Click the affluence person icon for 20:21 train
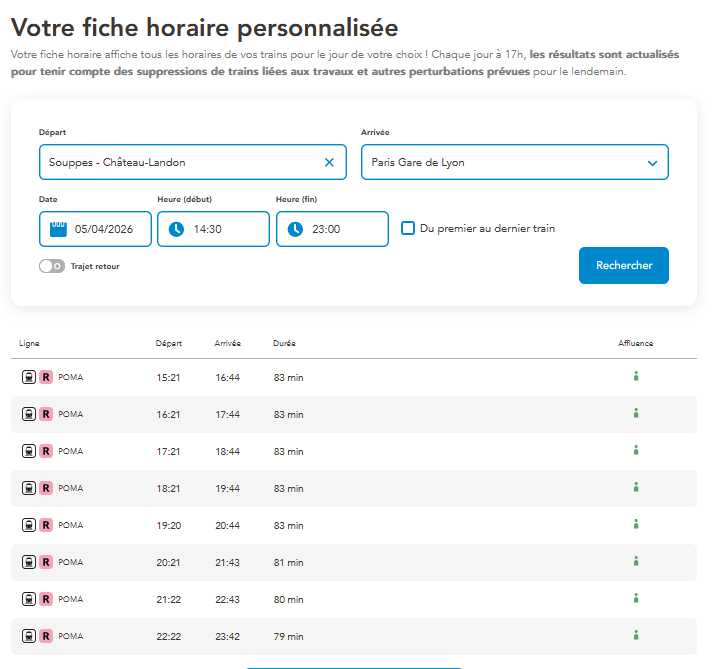Screen dimensions: 713x669 click(x=636, y=561)
